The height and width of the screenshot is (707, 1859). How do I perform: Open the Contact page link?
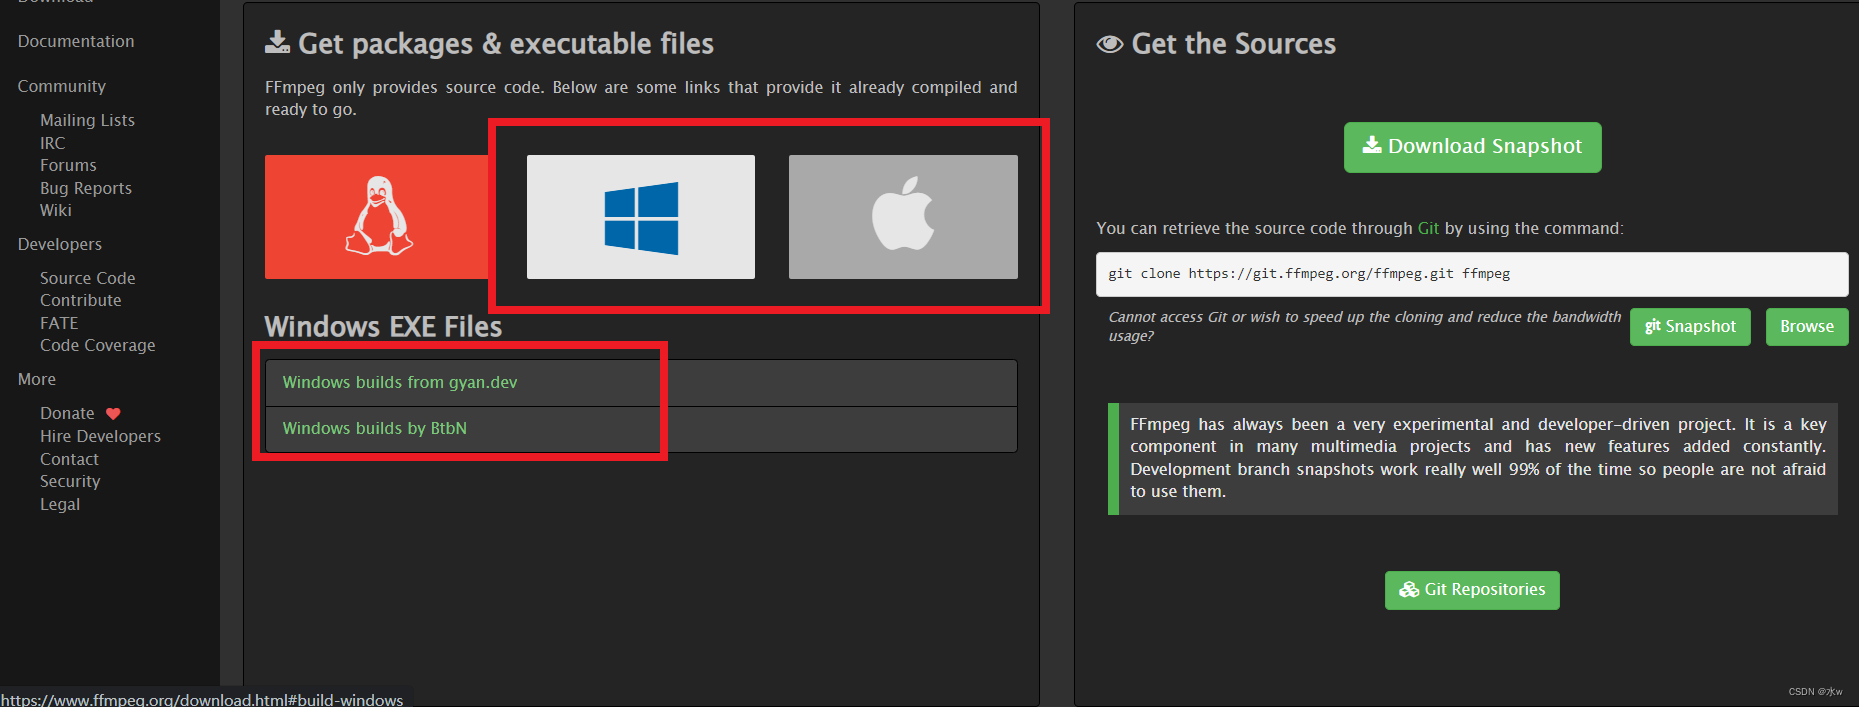[x=69, y=459]
